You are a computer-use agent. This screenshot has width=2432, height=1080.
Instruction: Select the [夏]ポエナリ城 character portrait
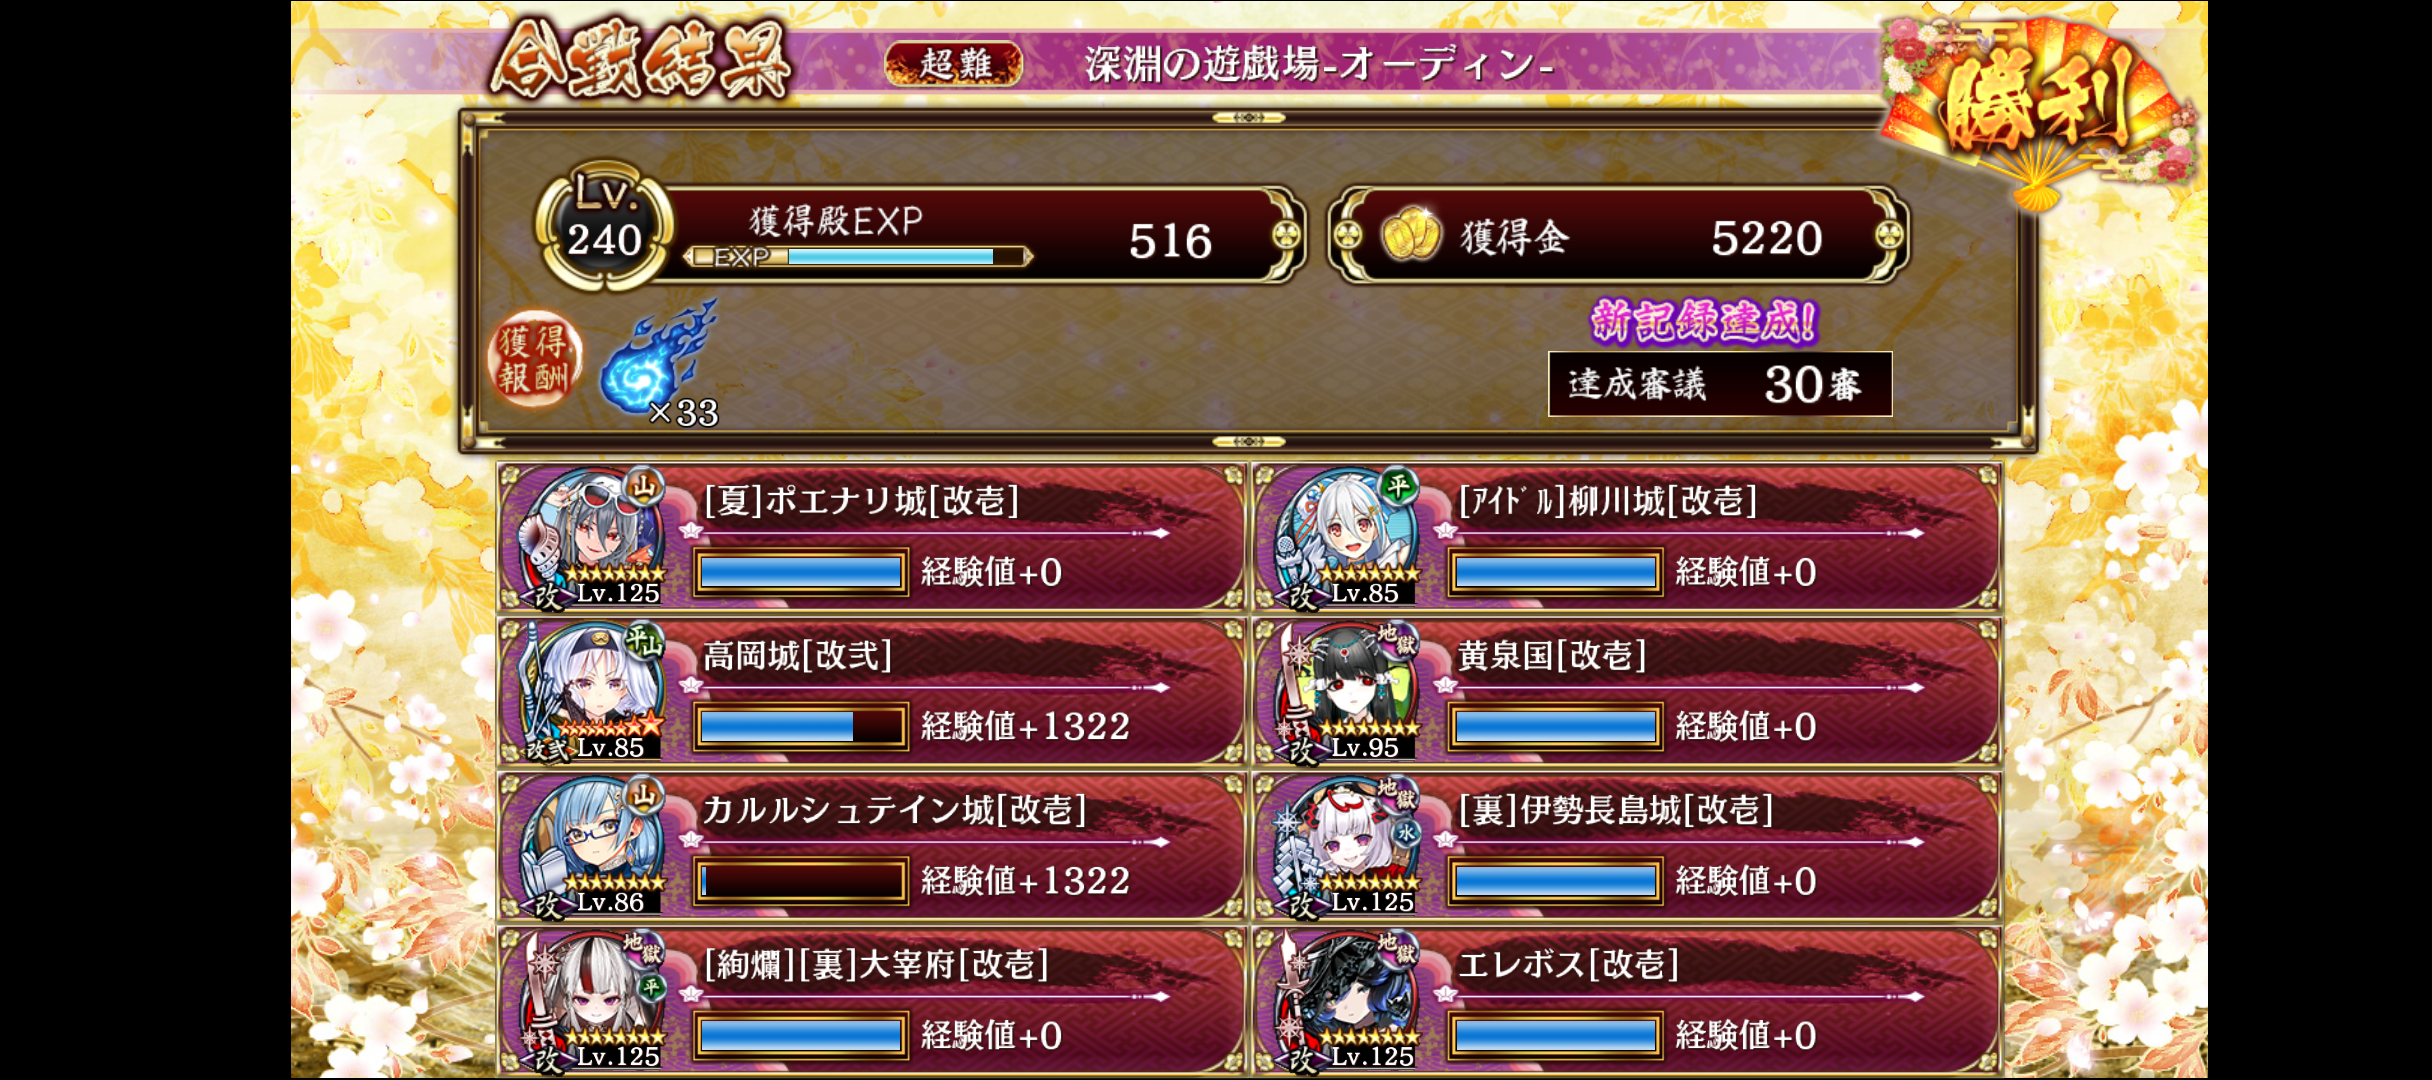(593, 536)
